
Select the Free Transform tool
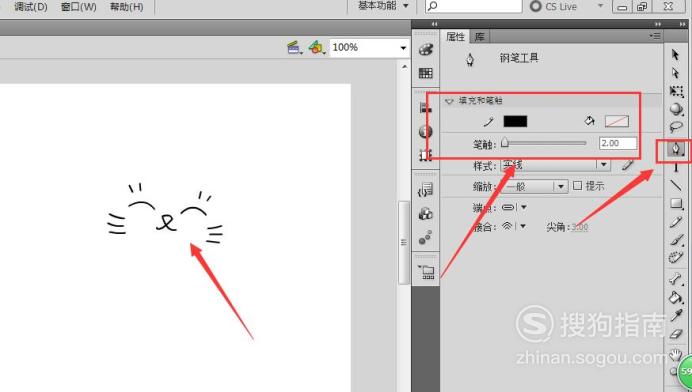(x=676, y=91)
